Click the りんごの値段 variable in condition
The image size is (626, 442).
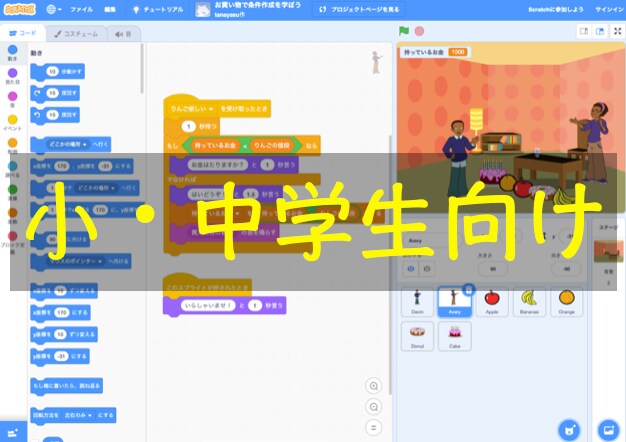click(x=271, y=145)
